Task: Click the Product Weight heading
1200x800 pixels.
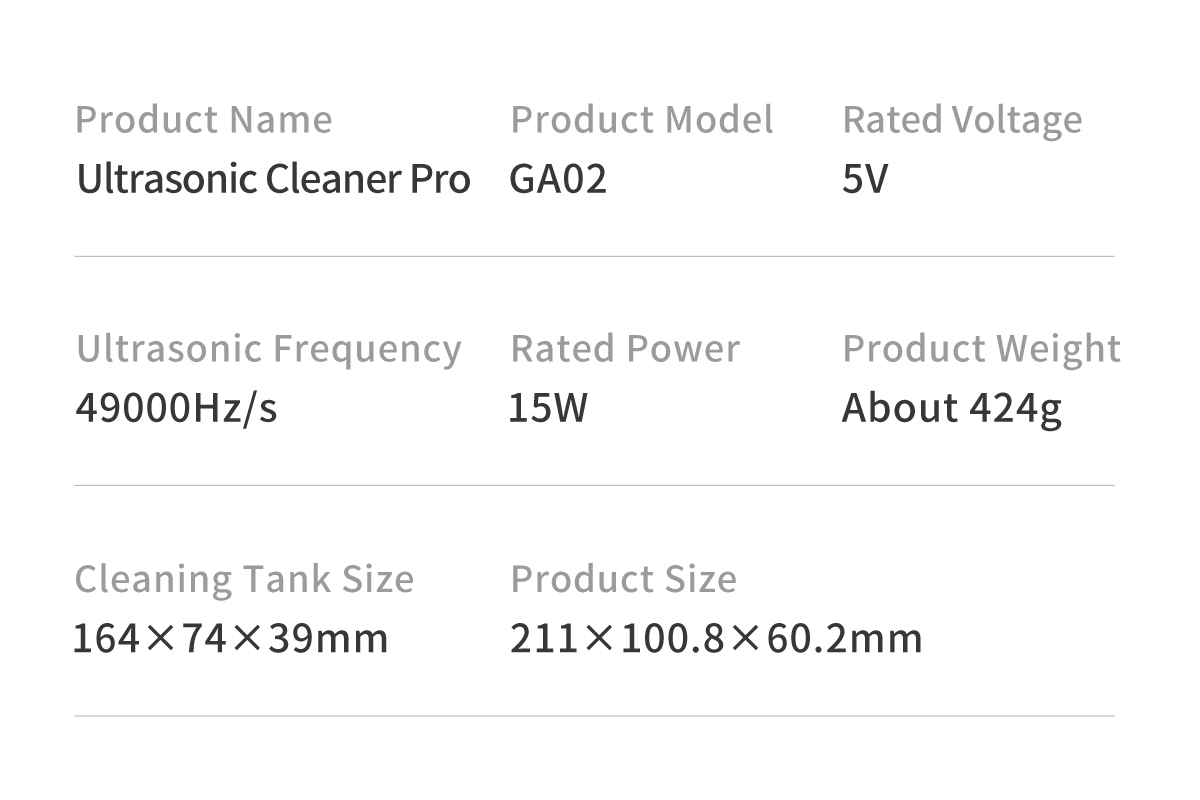Action: point(981,350)
